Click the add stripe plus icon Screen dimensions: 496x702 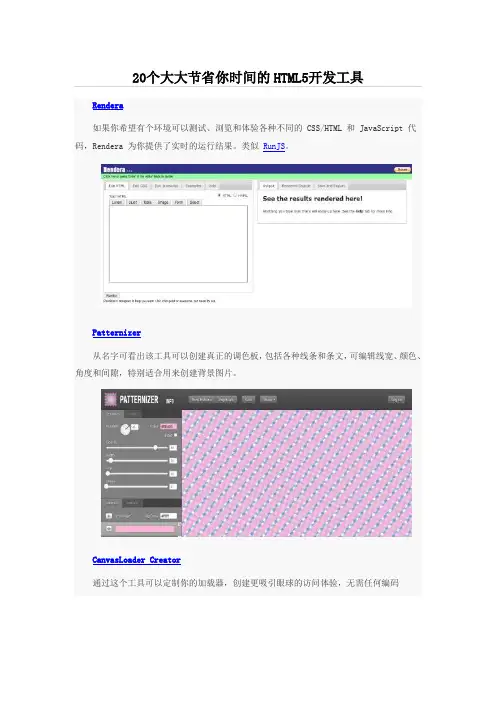[x=109, y=516]
